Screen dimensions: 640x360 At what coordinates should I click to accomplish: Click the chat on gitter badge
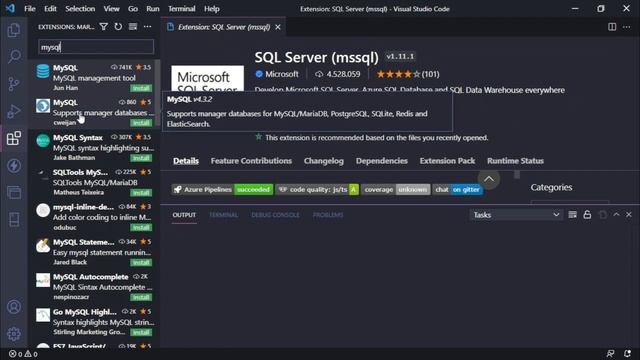(458, 189)
